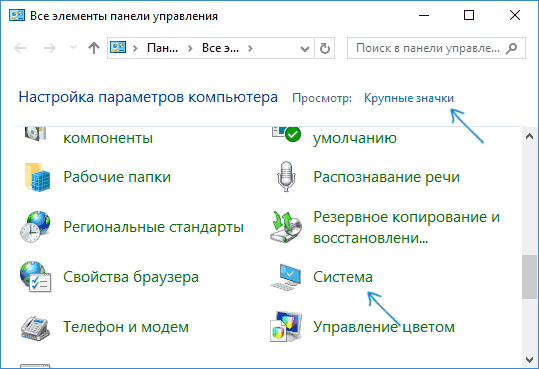This screenshot has width=539, height=369.
Task: Refresh the Control Panel view
Action: [x=324, y=48]
